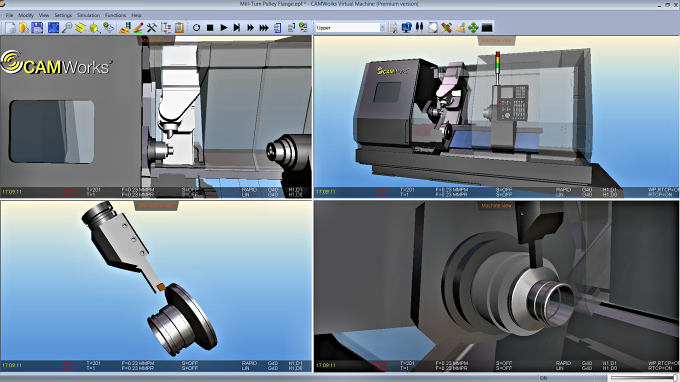Click the green checkmark gear icon

click(x=108, y=28)
